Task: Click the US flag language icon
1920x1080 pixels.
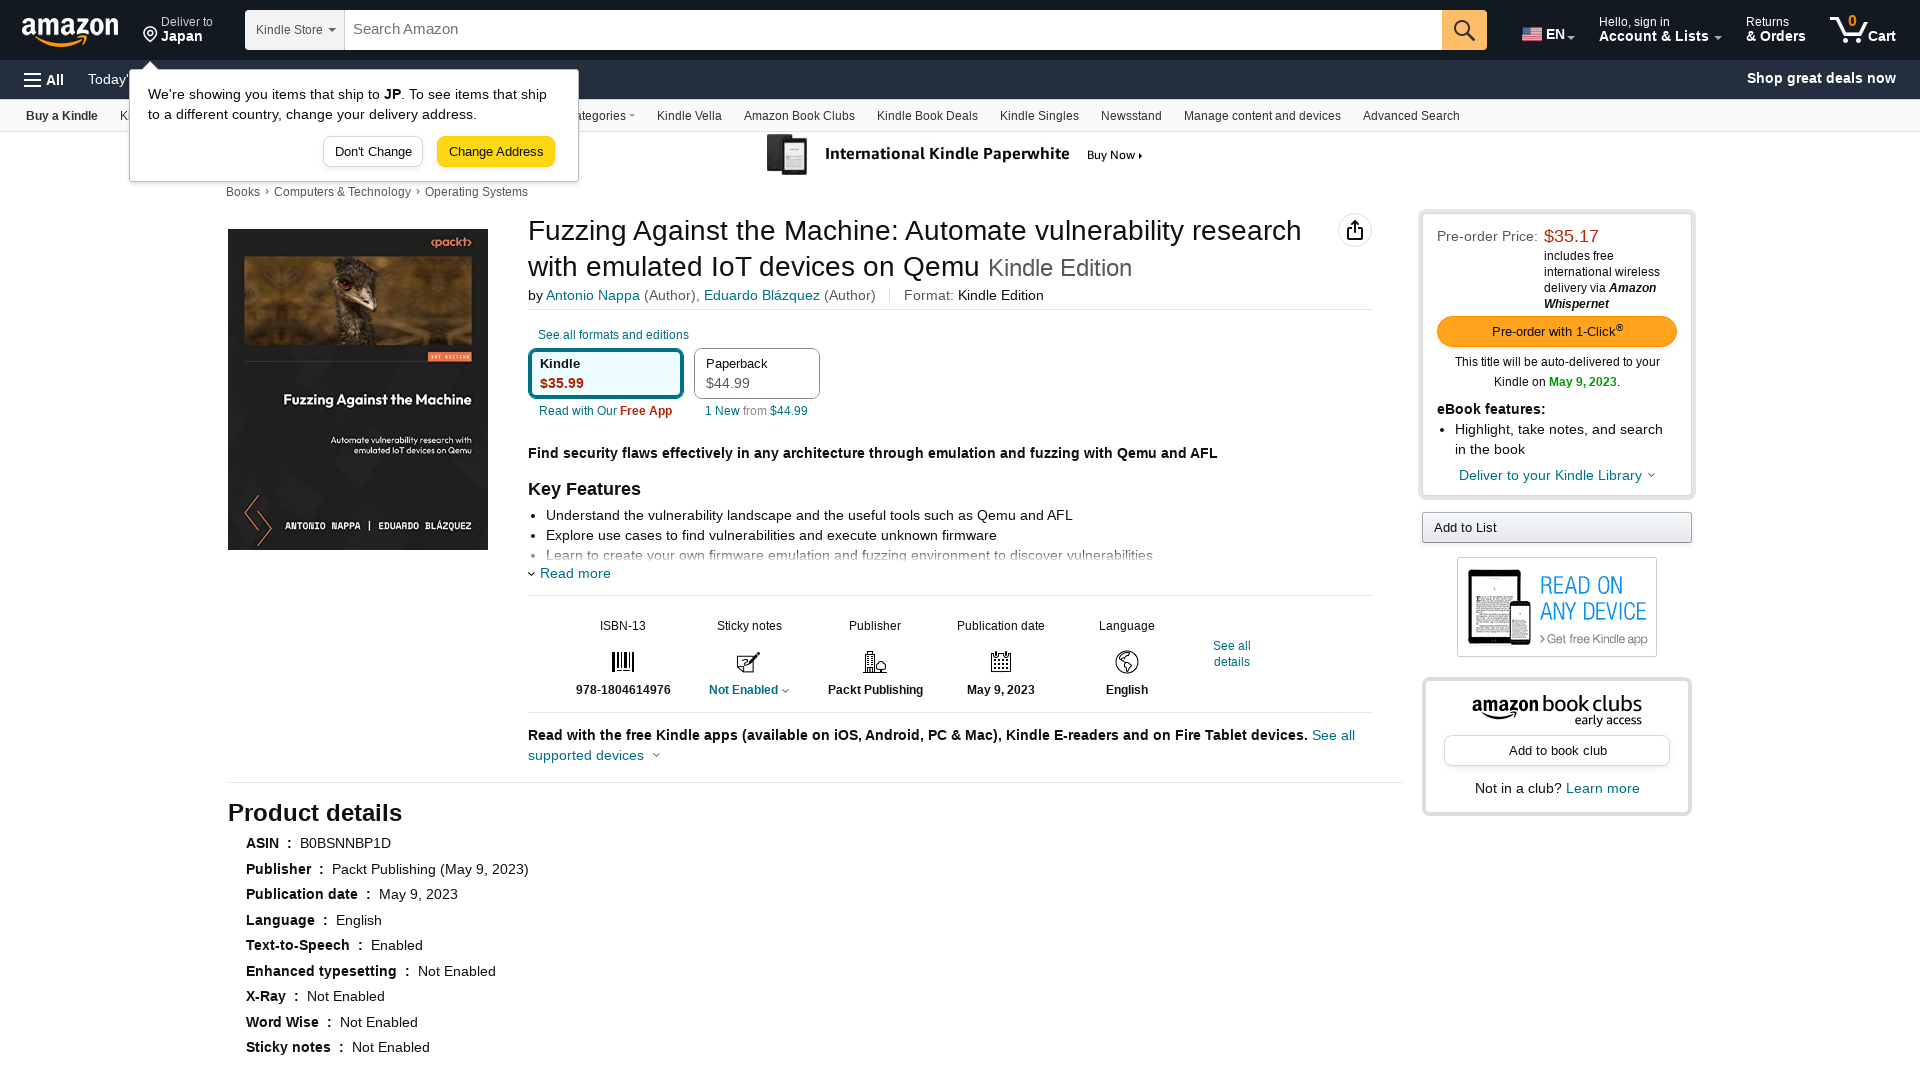Action: [x=1532, y=35]
